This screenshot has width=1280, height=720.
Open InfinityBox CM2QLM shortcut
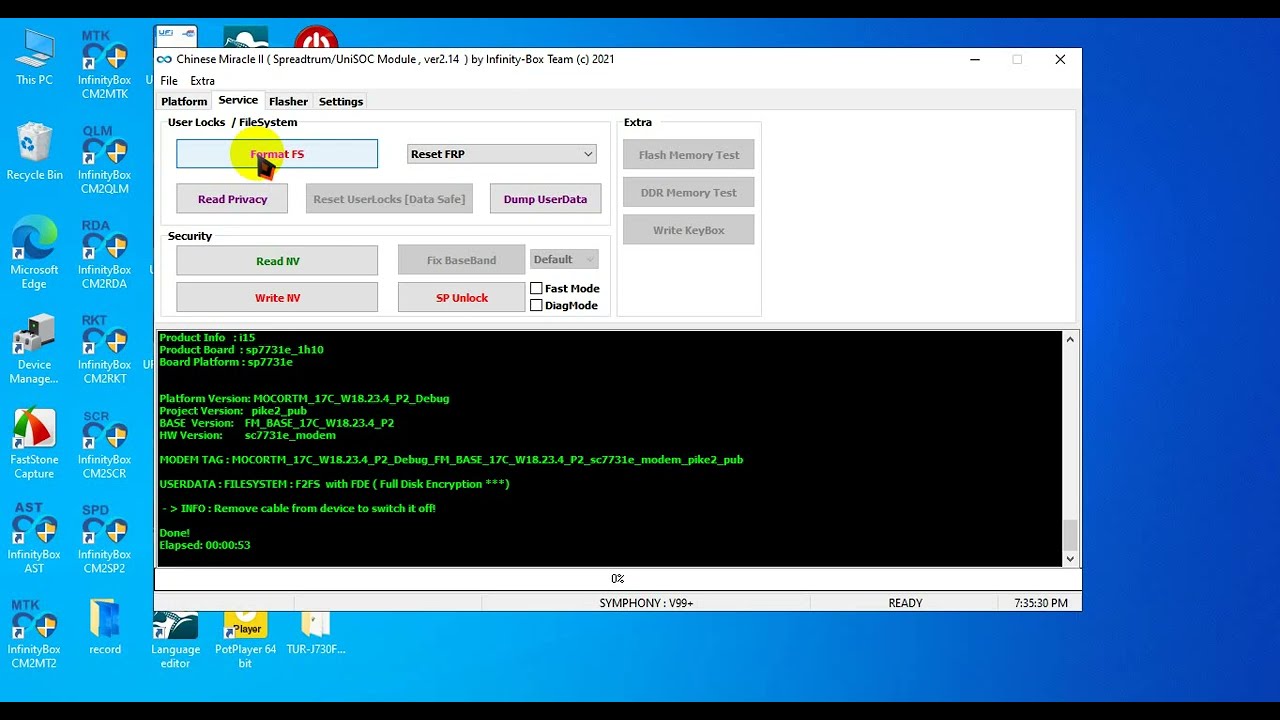[105, 159]
